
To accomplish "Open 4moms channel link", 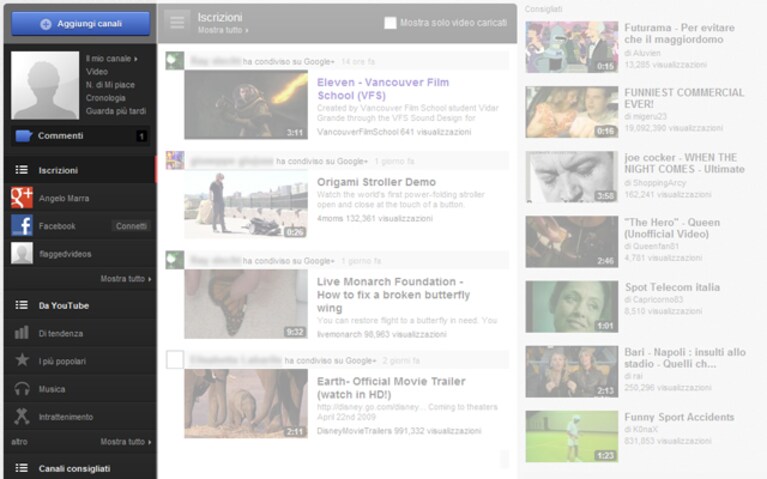I will pos(330,218).
